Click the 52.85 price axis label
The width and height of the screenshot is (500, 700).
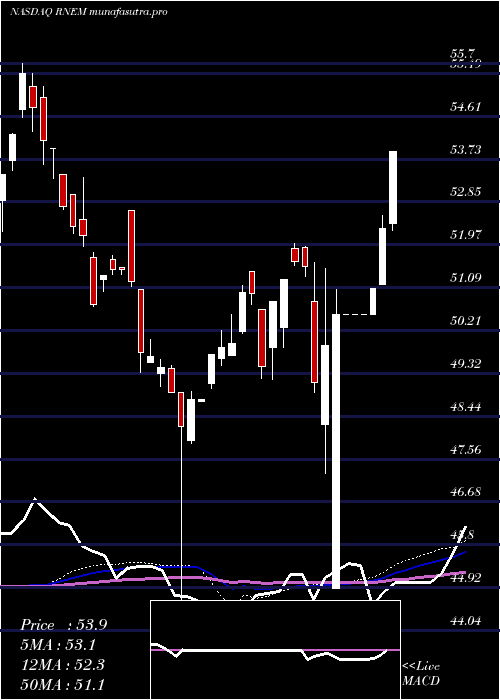pyautogui.click(x=465, y=192)
